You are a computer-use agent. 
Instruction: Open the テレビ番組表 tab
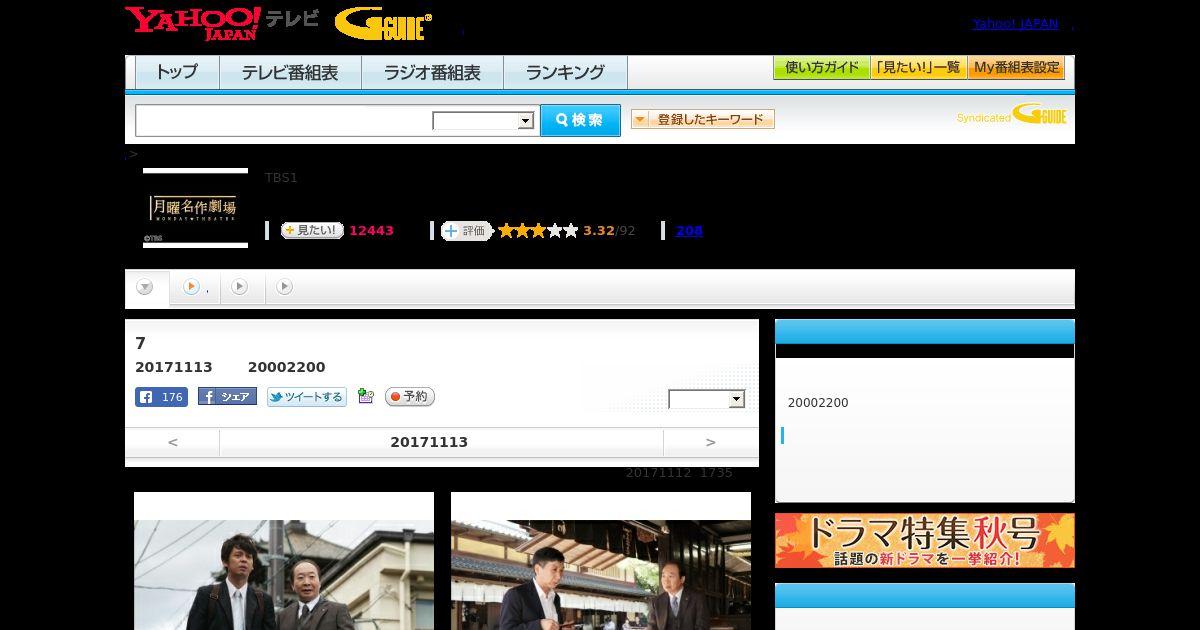pos(290,72)
